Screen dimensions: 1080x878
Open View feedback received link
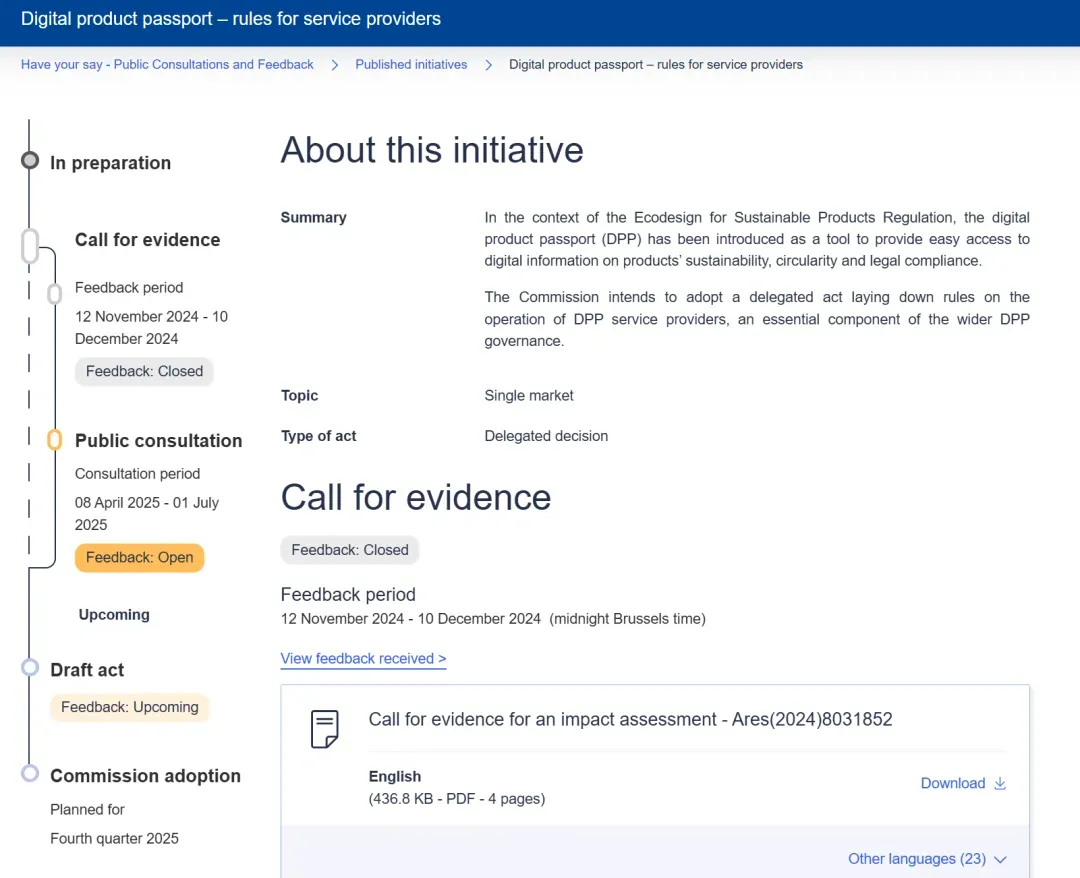point(363,658)
